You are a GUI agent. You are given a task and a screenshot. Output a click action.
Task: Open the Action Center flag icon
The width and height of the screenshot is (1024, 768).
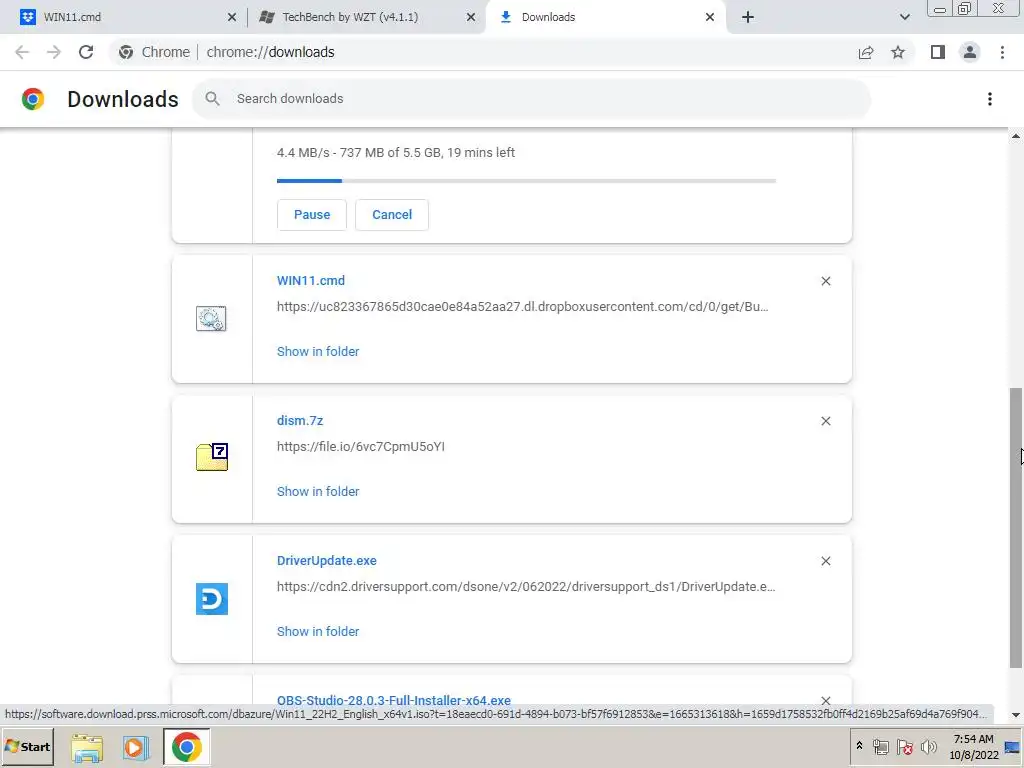point(904,747)
